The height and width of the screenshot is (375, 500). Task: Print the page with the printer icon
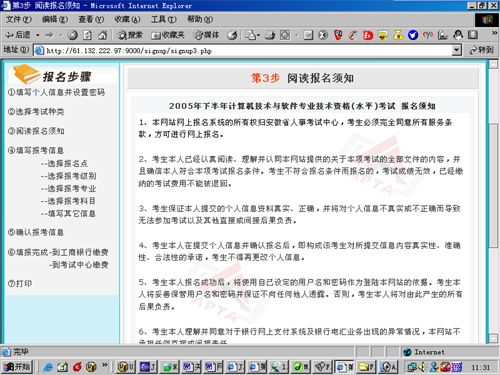tap(270, 35)
